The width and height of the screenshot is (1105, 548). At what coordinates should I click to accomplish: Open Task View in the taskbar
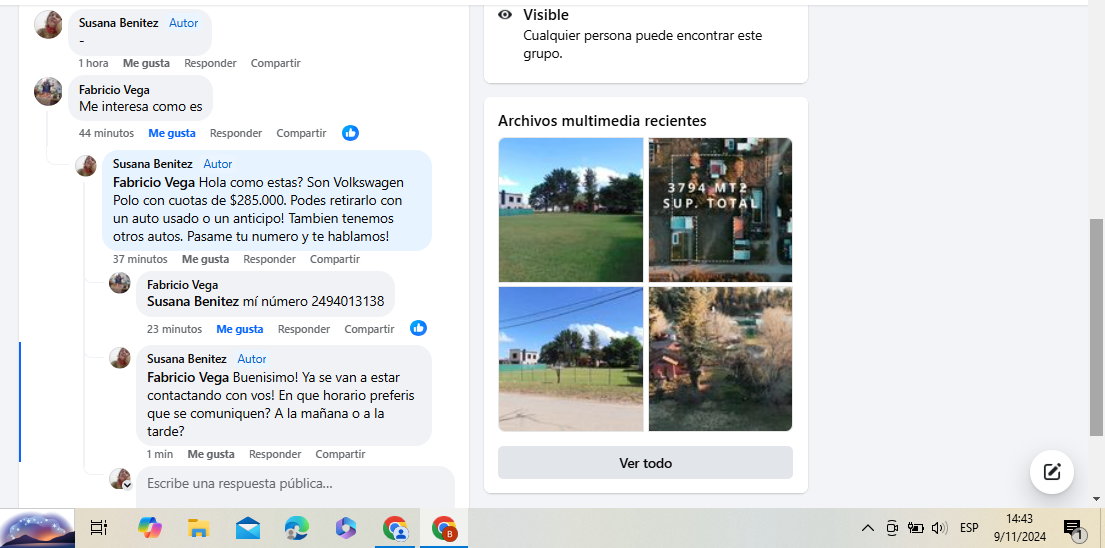pos(99,528)
